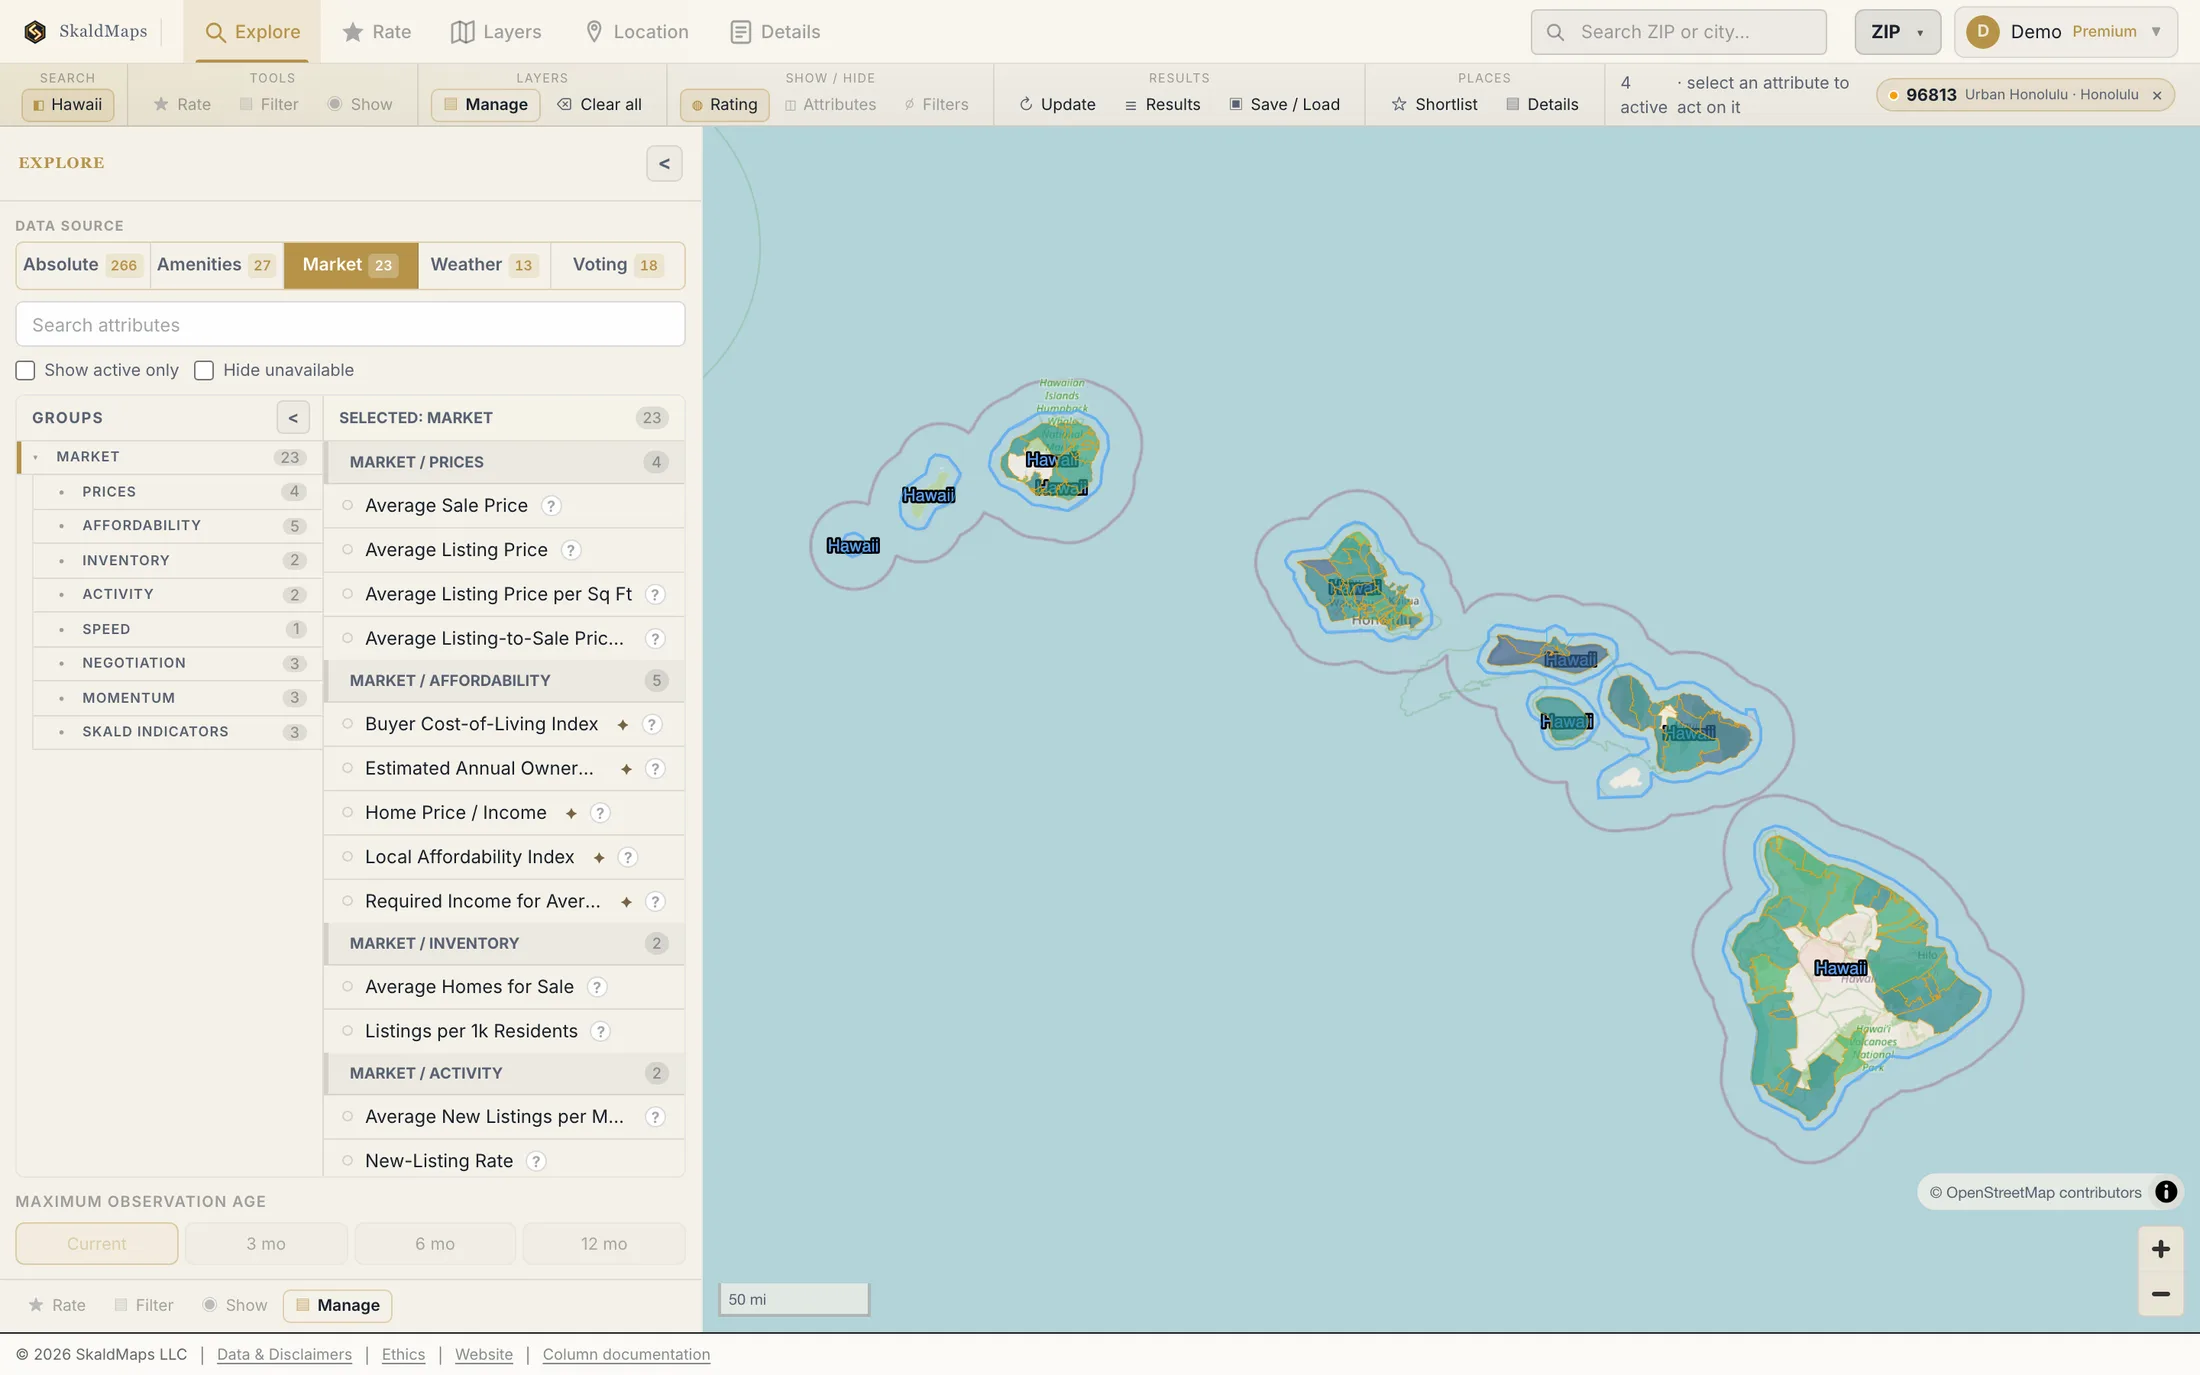2200x1375 pixels.
Task: Select Average Listing Price per Sq Ft radio
Action: point(348,594)
